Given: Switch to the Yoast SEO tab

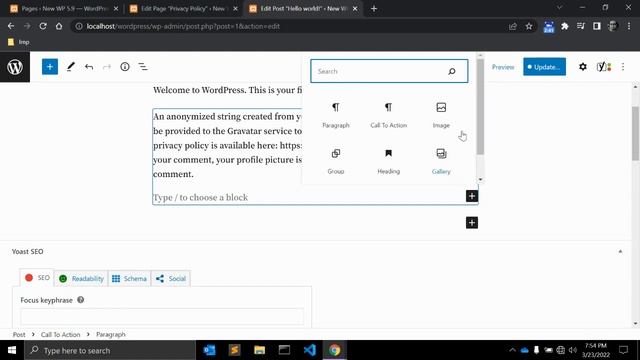Looking at the screenshot, I should click(x=37, y=278).
